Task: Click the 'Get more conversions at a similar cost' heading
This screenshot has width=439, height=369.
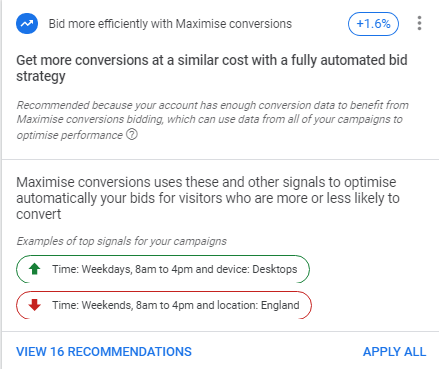Action: tap(212, 68)
